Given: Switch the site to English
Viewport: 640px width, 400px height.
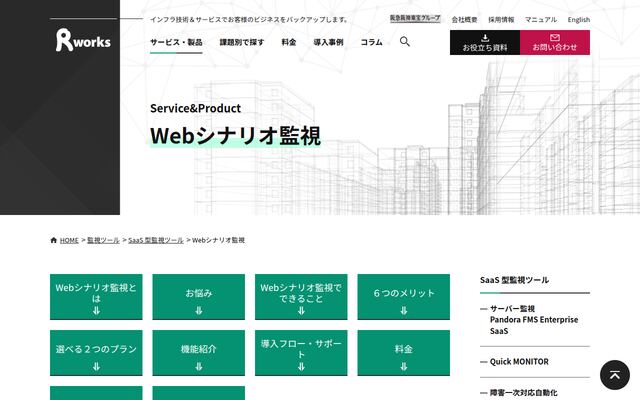Looking at the screenshot, I should click(579, 20).
